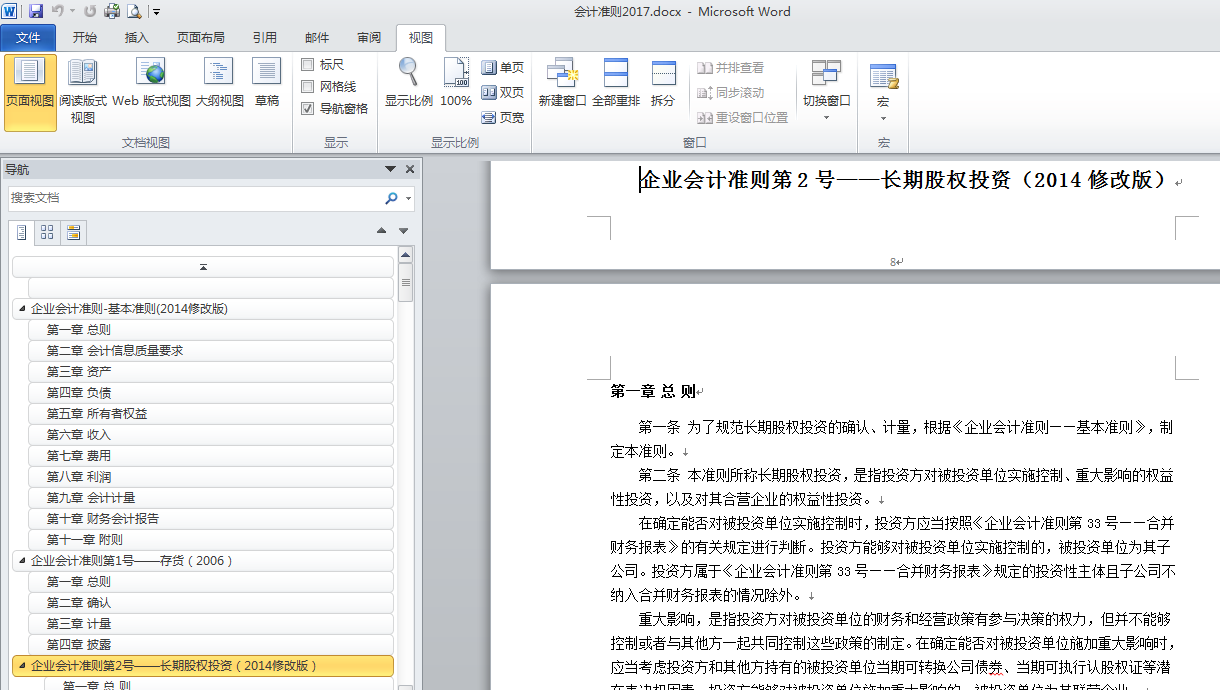Open a New Window (新建窗口)
Viewport: 1220px width, 690px height.
562,84
